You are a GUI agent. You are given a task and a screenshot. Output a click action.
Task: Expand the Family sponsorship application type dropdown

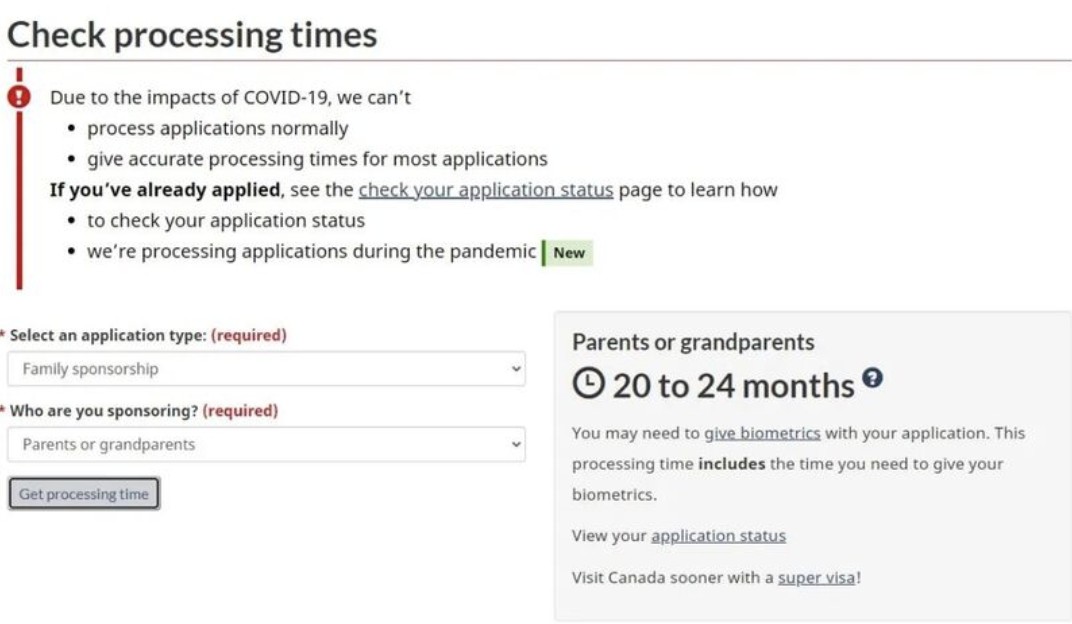266,369
